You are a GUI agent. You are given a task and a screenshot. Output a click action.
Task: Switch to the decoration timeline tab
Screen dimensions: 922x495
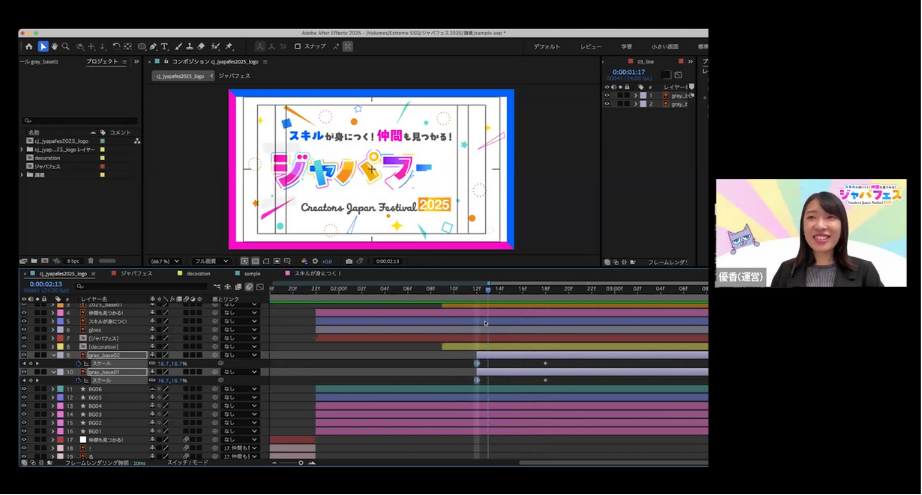point(198,274)
